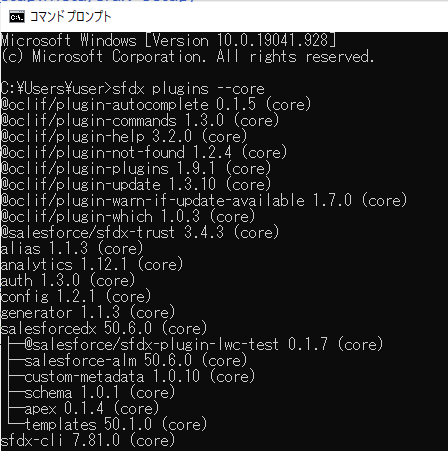This screenshot has height=451, width=448.
Task: Click the plugin-warn-if-update-available 1.7.0 line
Action: pyautogui.click(x=204, y=201)
